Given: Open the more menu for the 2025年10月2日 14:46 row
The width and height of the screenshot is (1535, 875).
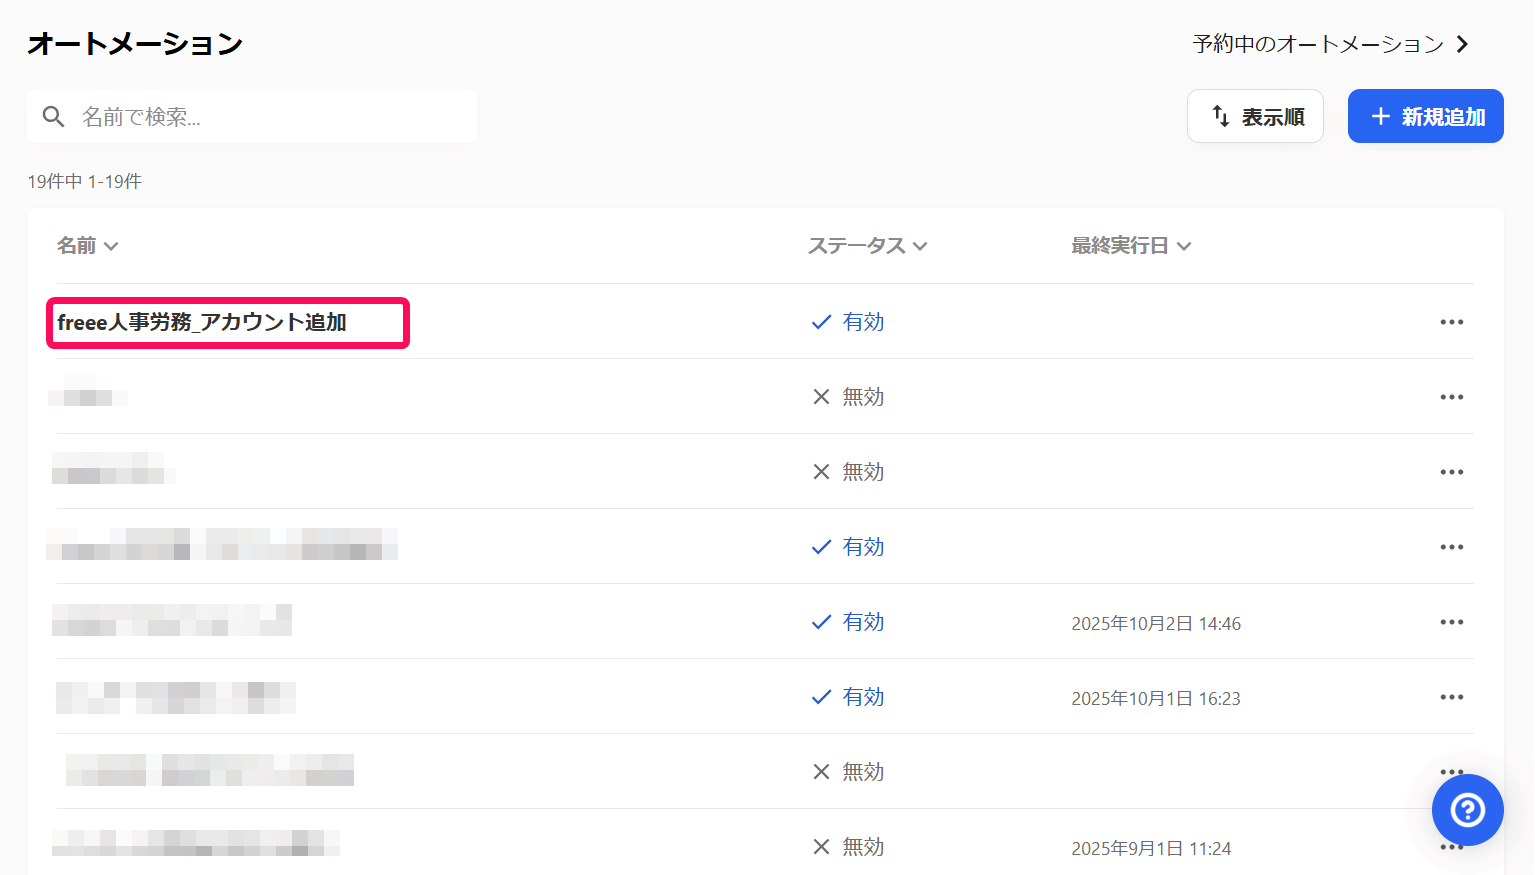Looking at the screenshot, I should pos(1451,622).
